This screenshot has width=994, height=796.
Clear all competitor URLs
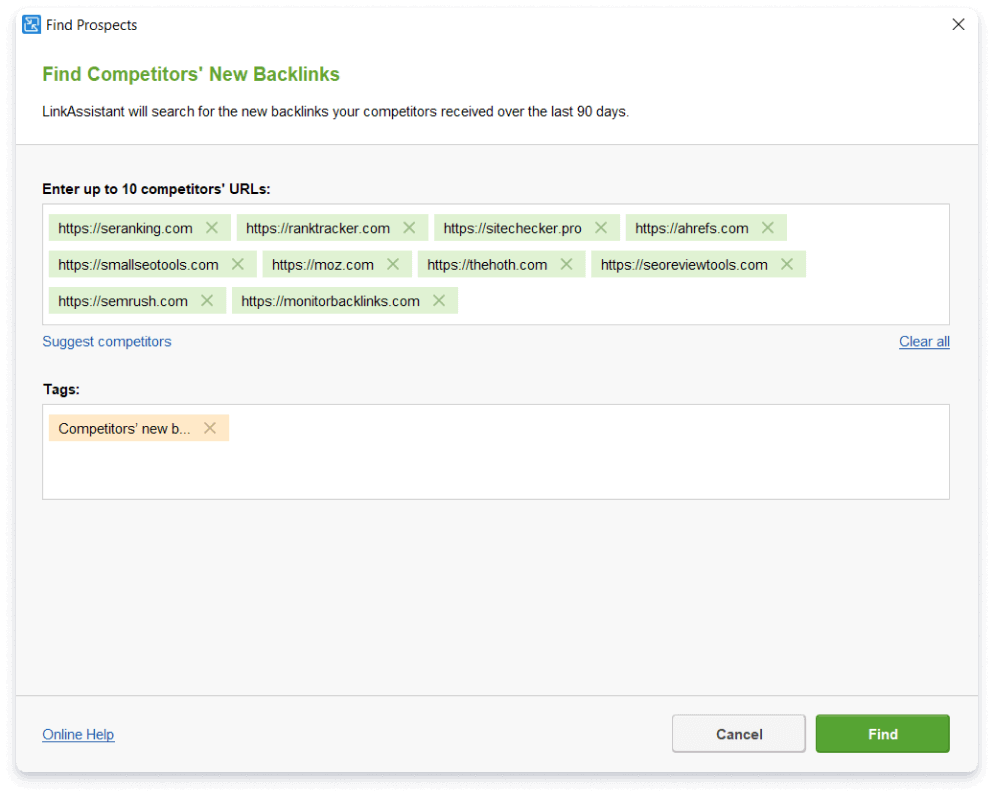tap(924, 342)
